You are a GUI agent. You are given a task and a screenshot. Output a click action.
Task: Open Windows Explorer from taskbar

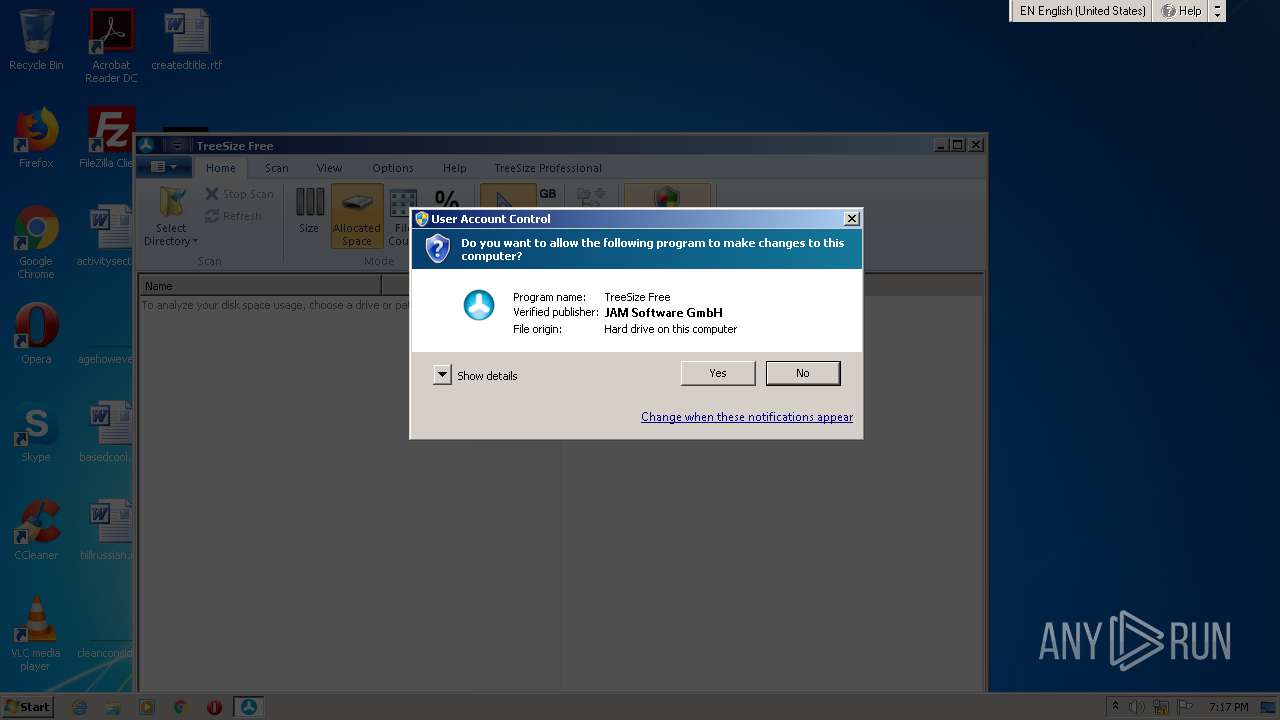pos(113,707)
